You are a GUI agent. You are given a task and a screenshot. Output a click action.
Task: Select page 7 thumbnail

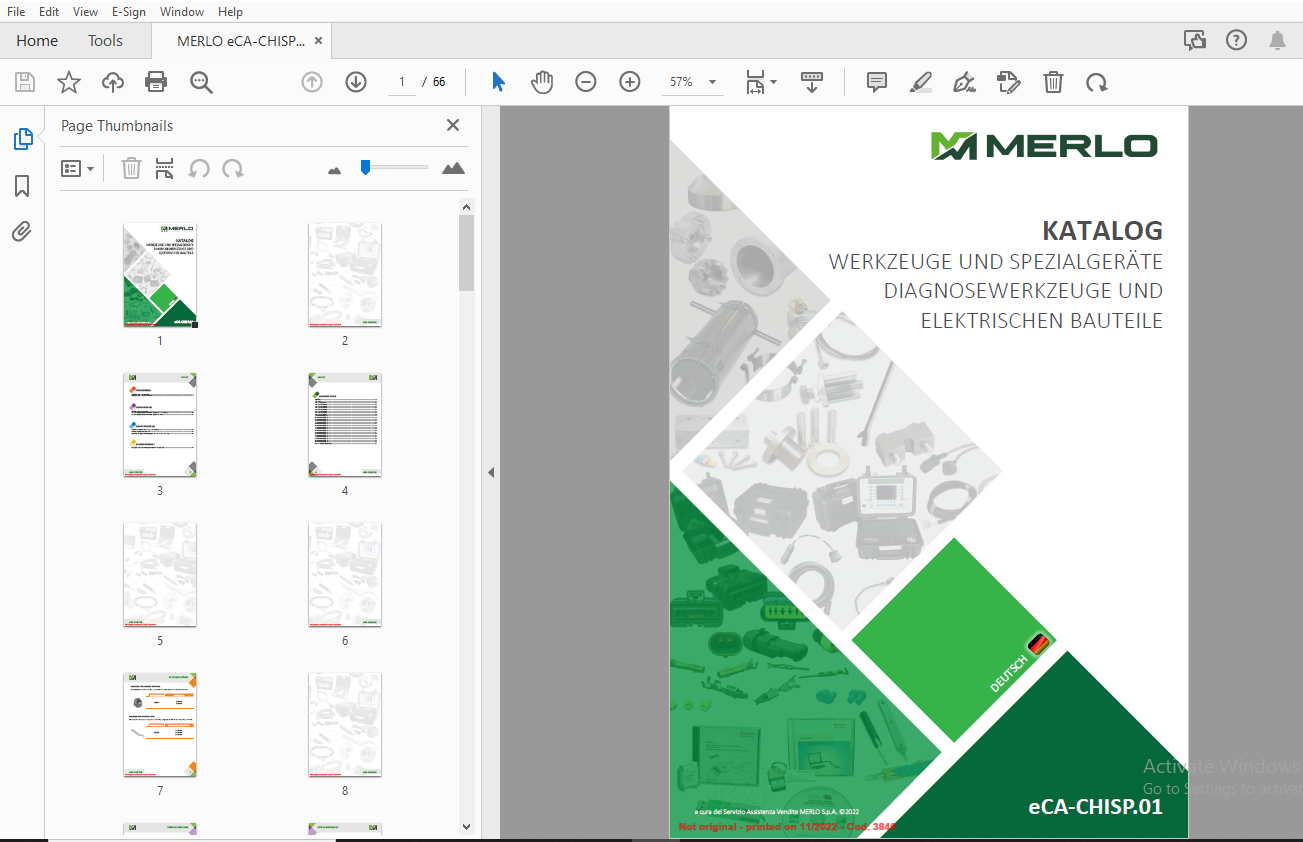coord(160,725)
